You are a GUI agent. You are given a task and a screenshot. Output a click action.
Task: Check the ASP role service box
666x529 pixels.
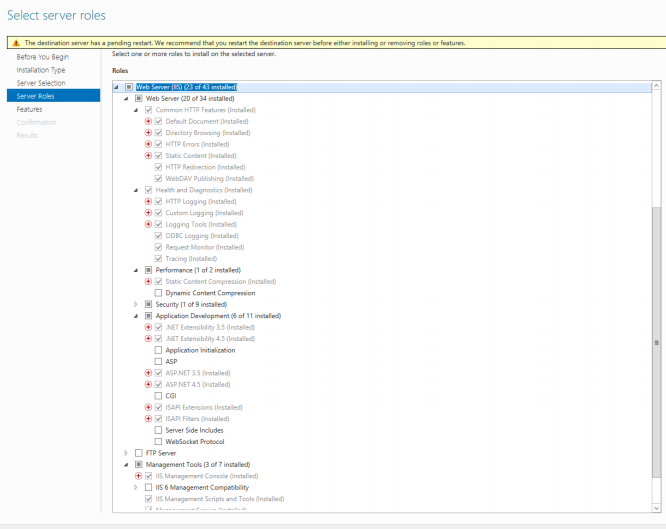click(158, 362)
